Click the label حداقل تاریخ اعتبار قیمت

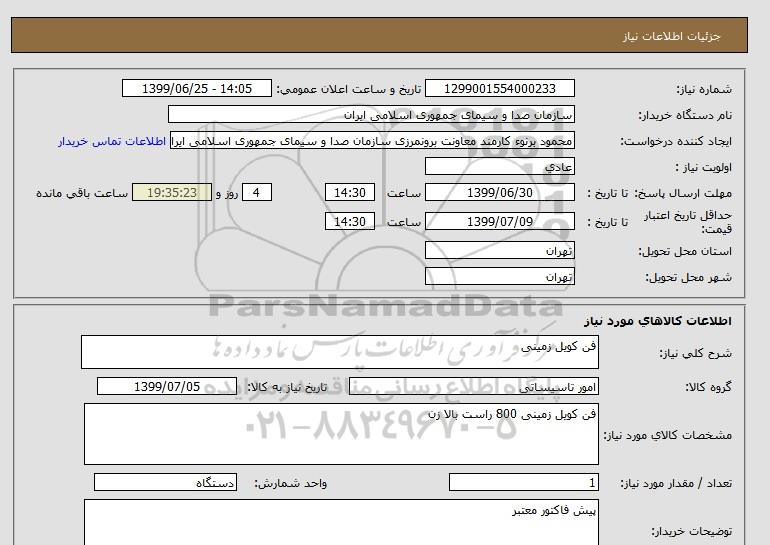[x=688, y=222]
